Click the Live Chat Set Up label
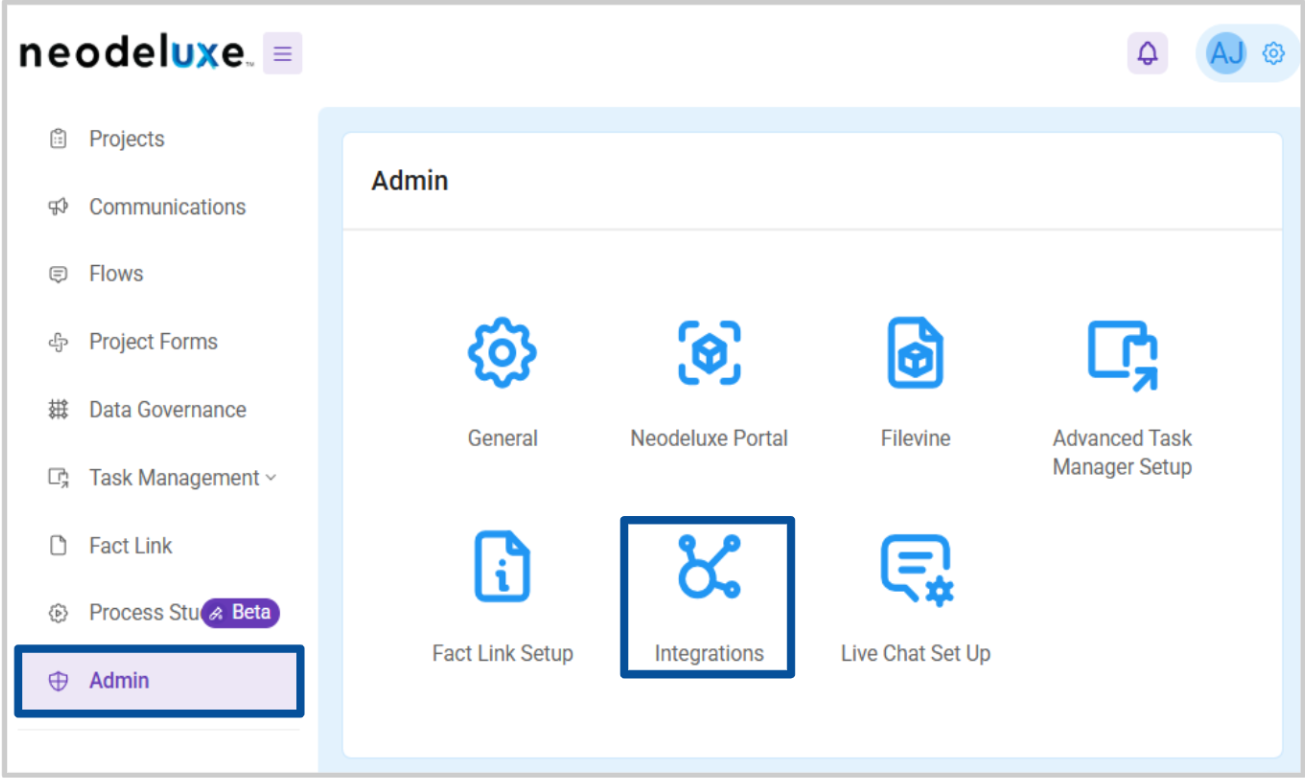This screenshot has width=1305, height=780. point(916,654)
